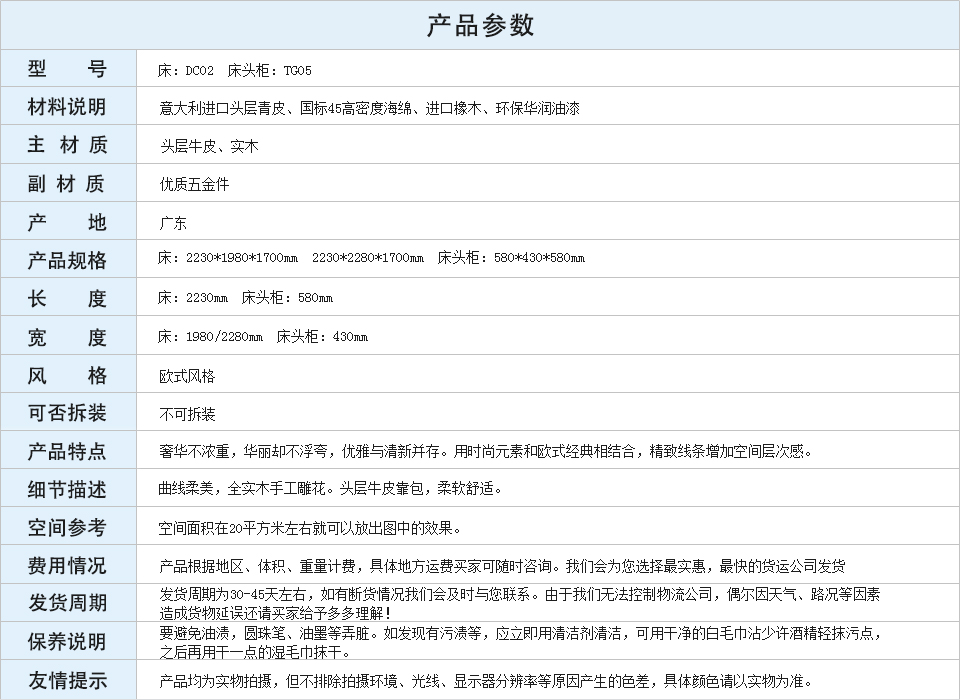Viewport: 960px width, 700px height.
Task: Select the 保养说明 row label
Action: coord(67,642)
